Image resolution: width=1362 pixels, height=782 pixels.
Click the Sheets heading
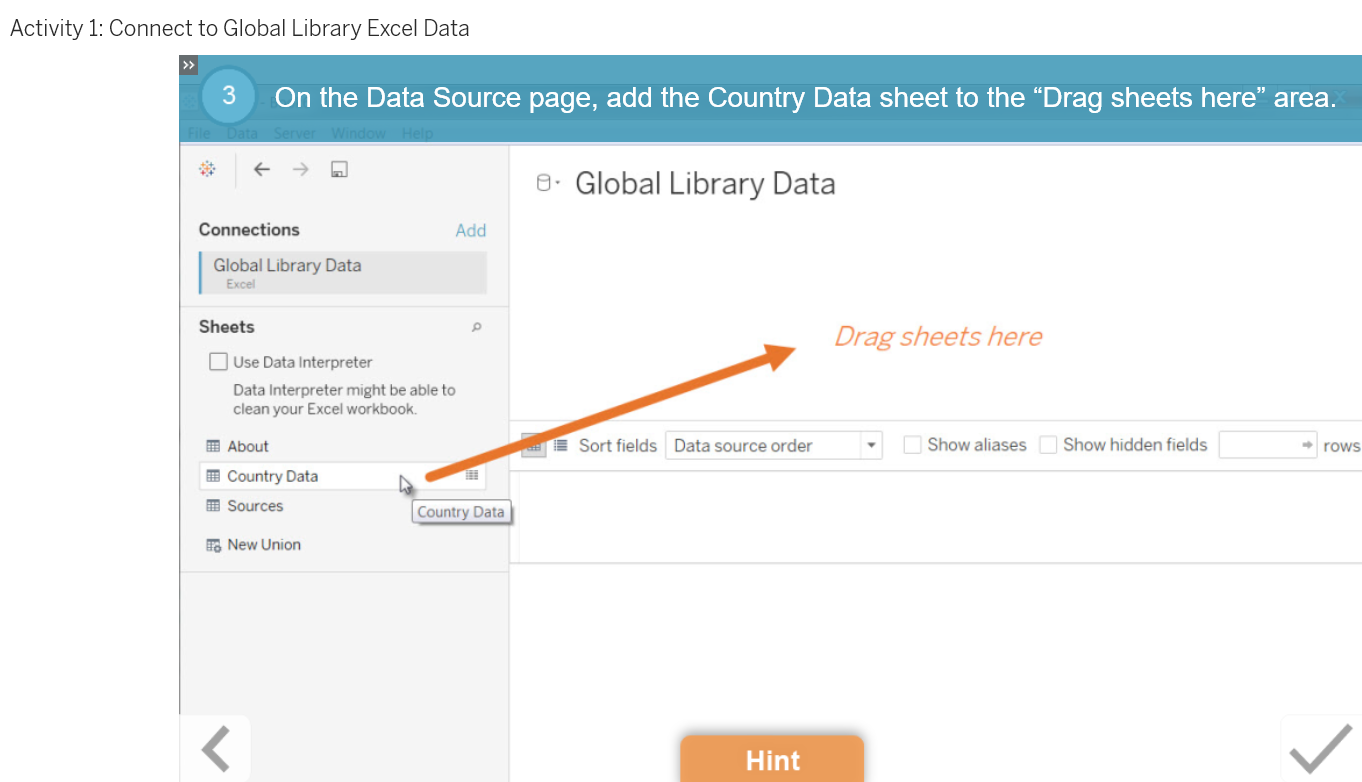click(x=227, y=327)
